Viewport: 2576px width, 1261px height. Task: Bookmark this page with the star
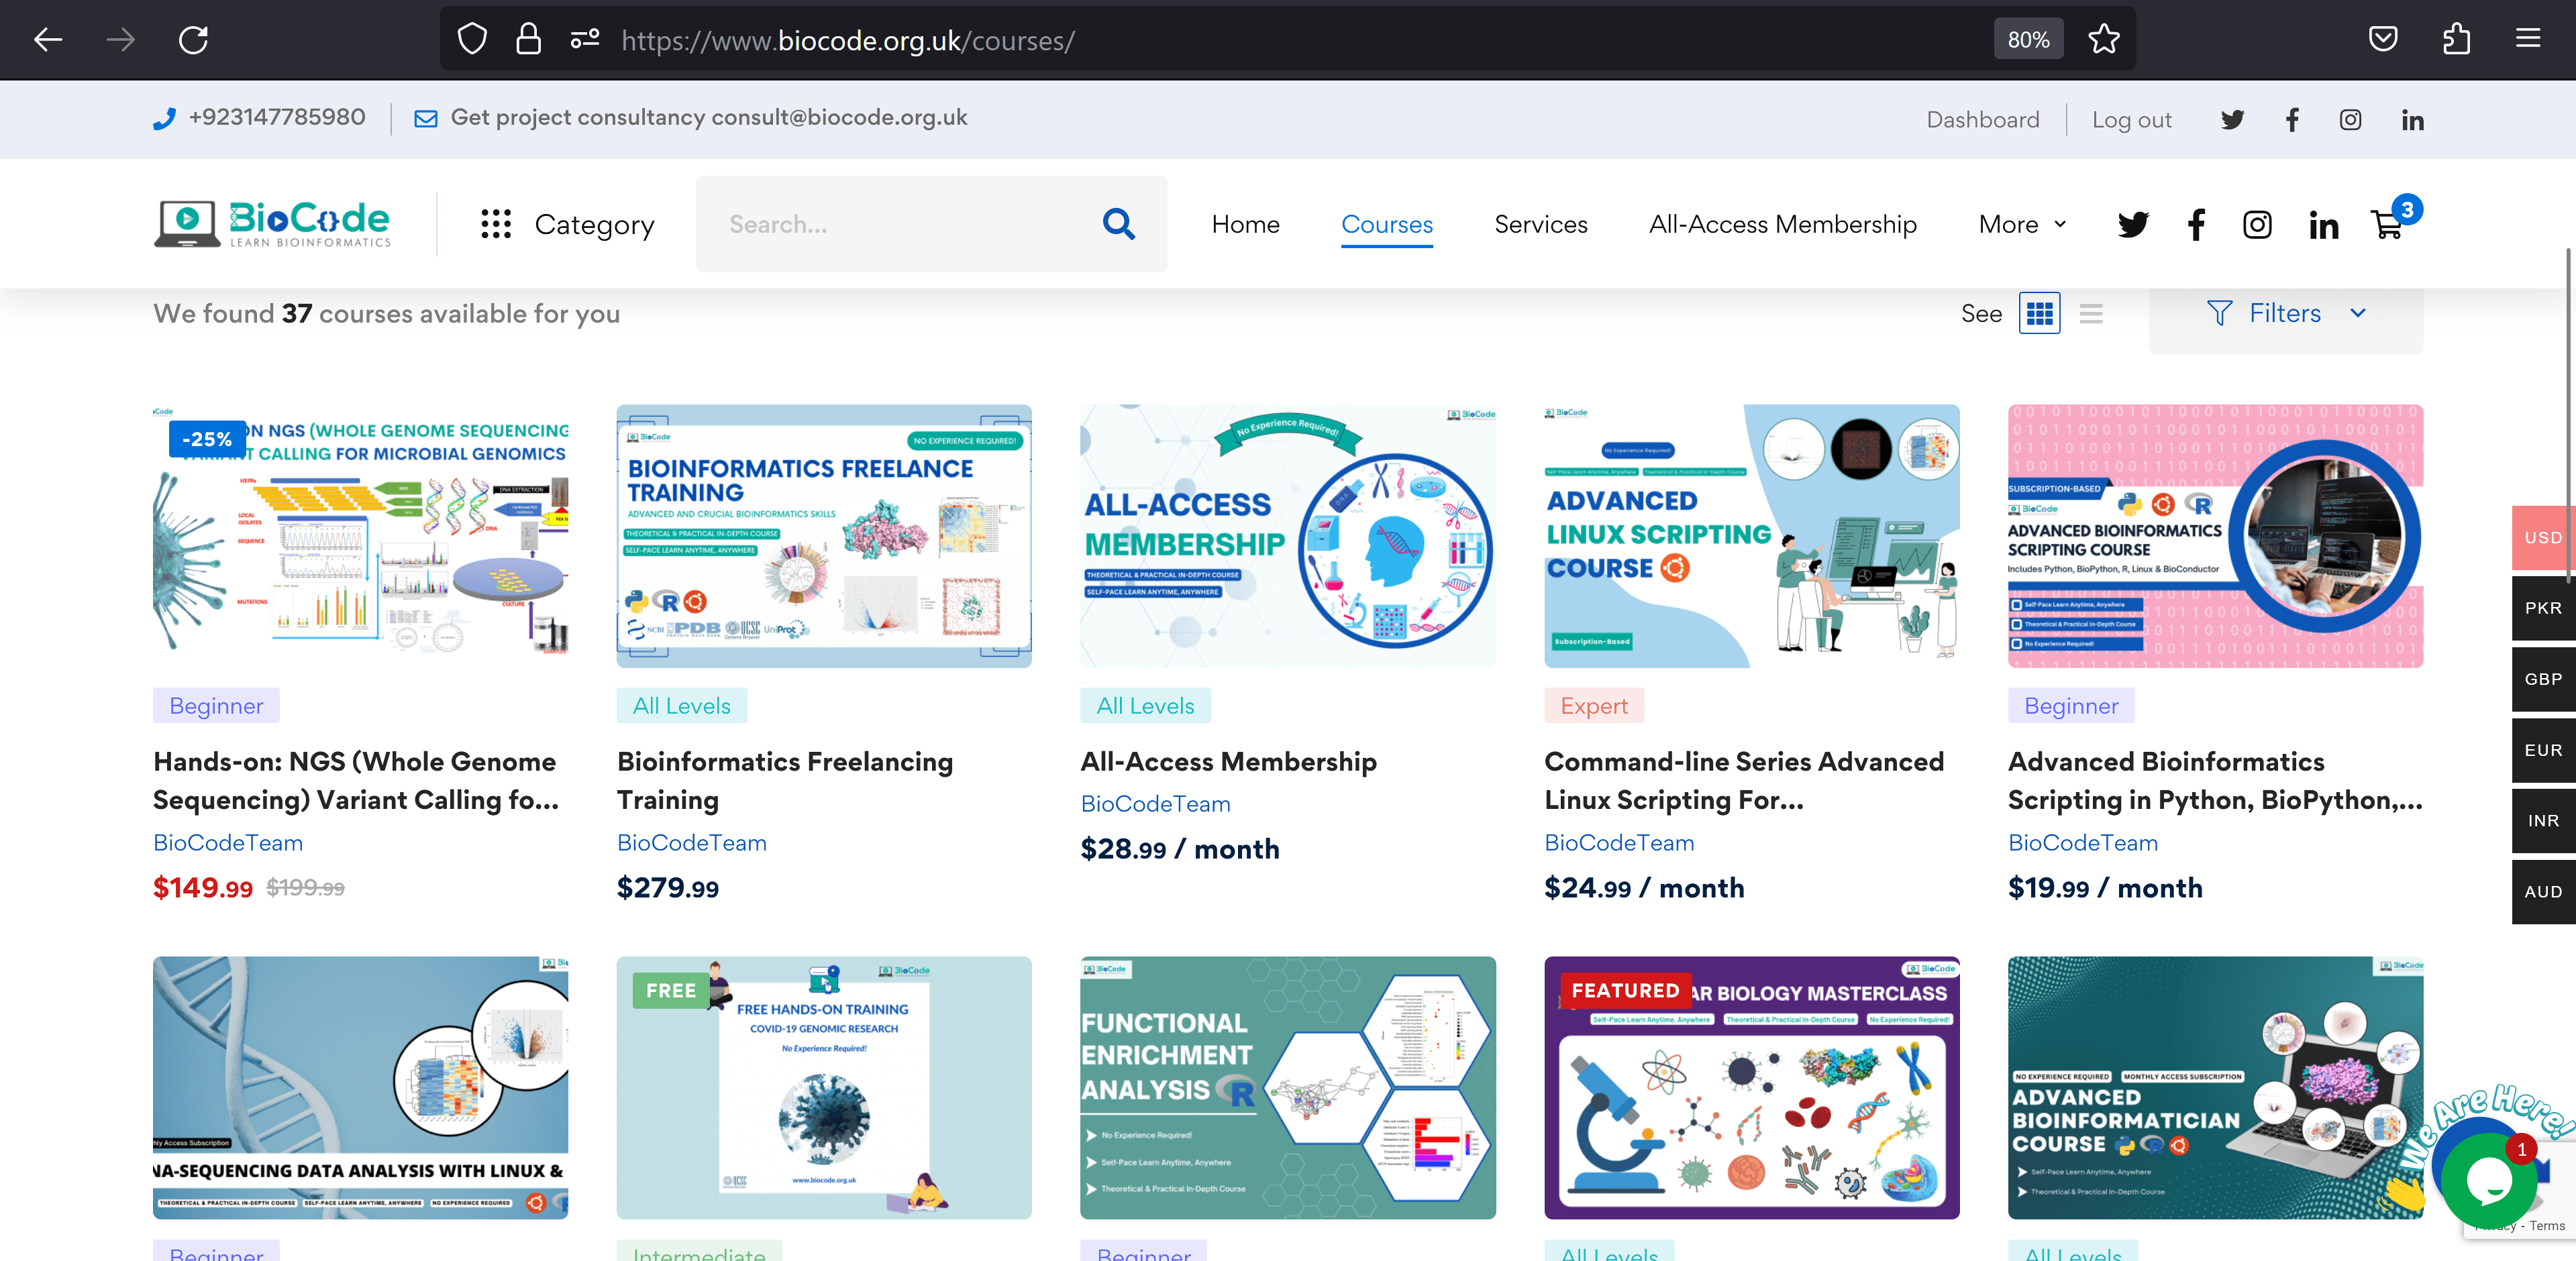click(2104, 40)
